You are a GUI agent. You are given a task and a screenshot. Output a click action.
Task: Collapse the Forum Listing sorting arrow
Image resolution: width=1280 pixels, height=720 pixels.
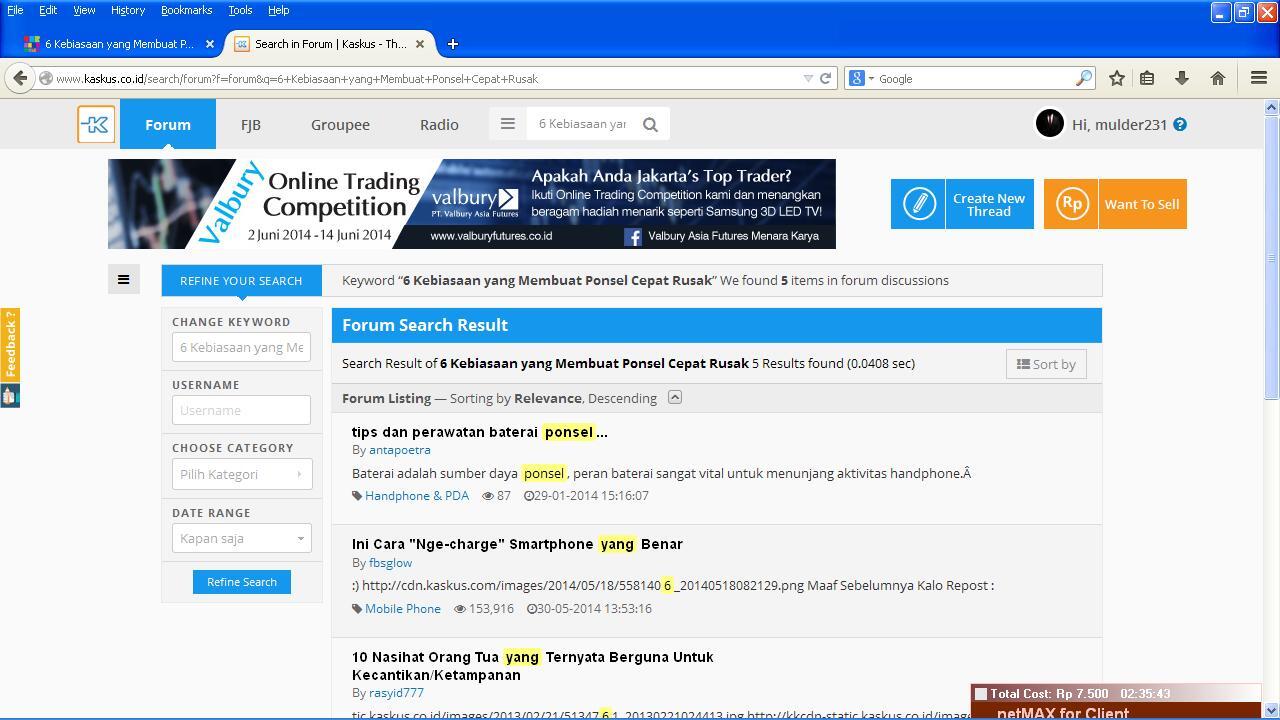click(675, 397)
